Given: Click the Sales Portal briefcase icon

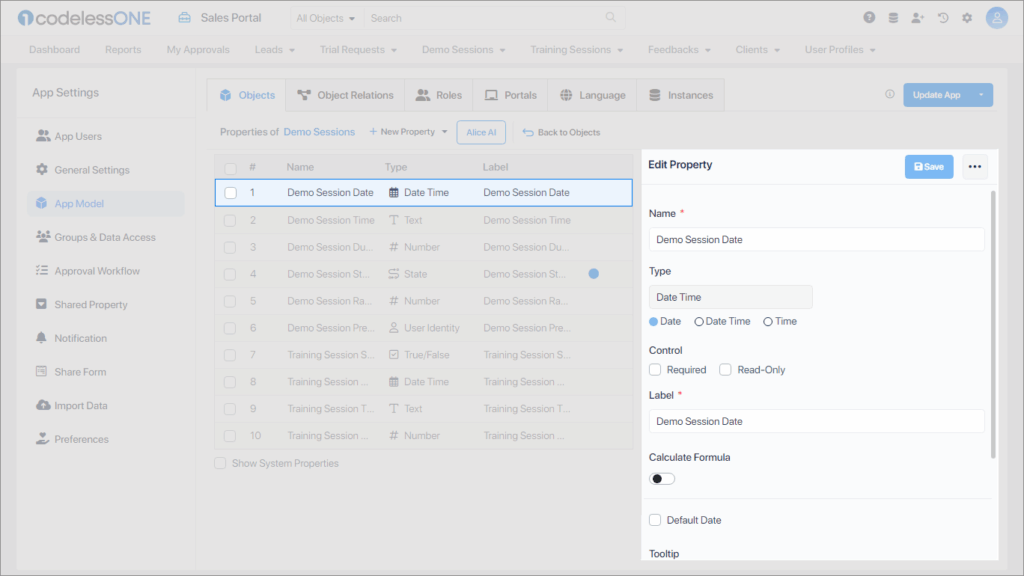Looking at the screenshot, I should pyautogui.click(x=185, y=18).
